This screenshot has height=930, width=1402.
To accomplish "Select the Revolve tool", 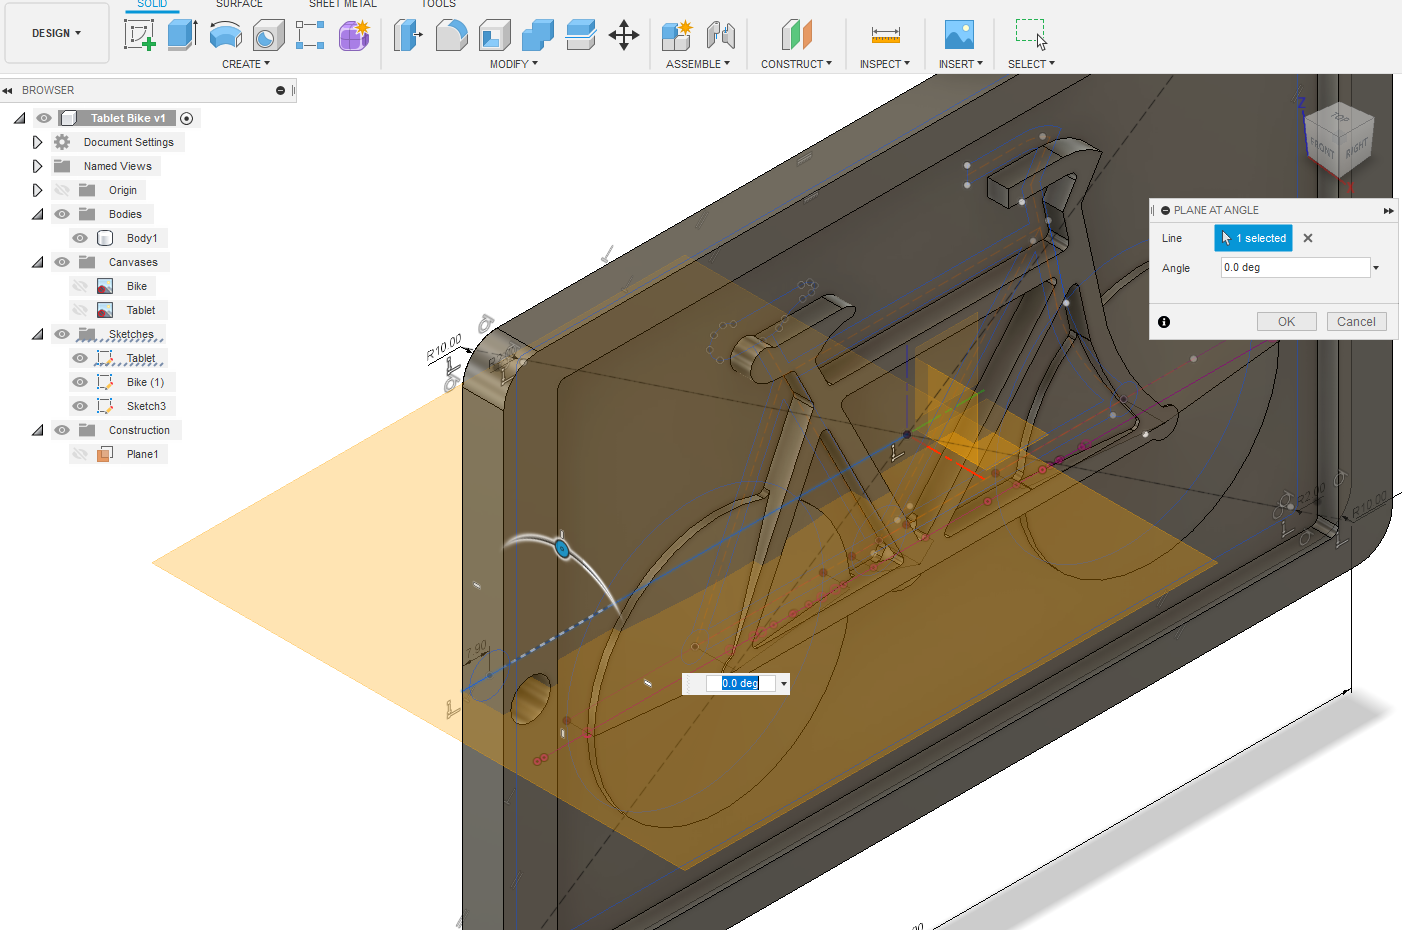I will tap(225, 35).
